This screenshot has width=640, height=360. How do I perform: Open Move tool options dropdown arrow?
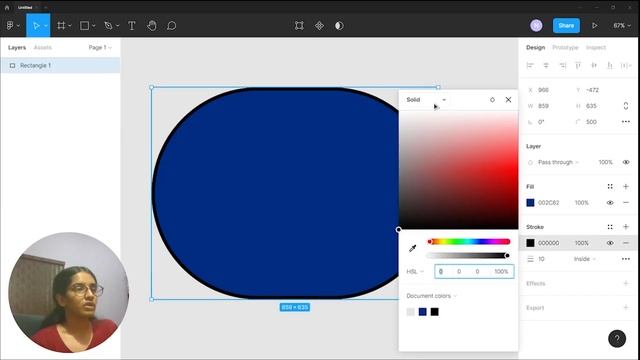click(46, 26)
